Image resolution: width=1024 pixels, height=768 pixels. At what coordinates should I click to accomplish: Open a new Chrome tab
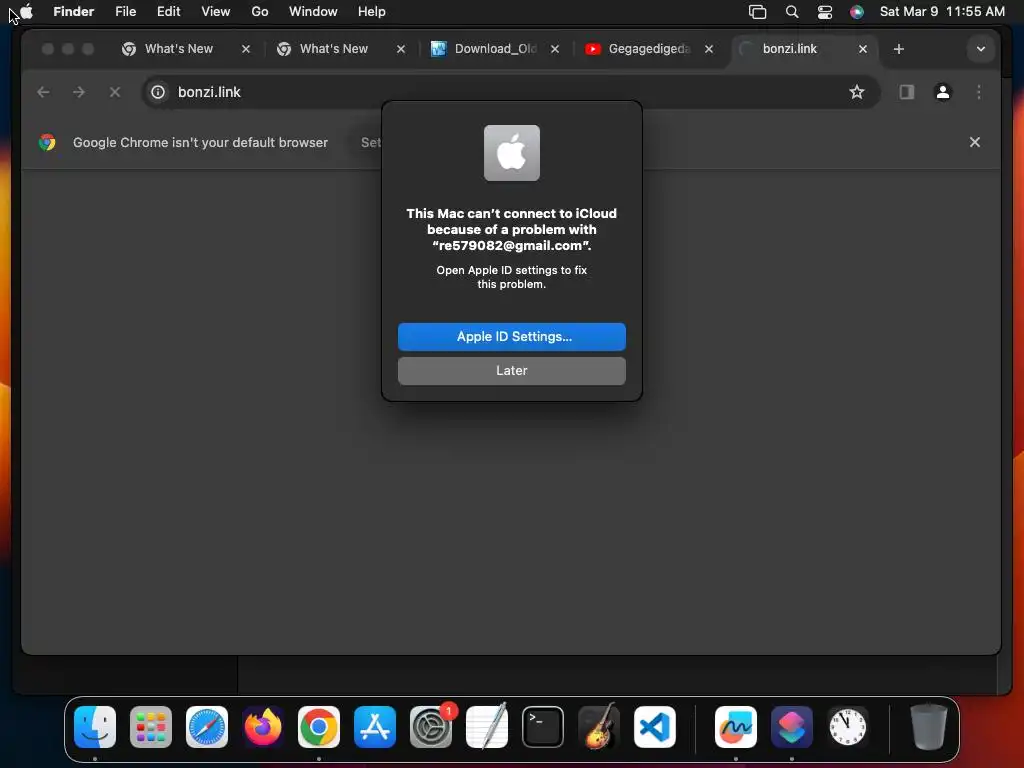(899, 49)
